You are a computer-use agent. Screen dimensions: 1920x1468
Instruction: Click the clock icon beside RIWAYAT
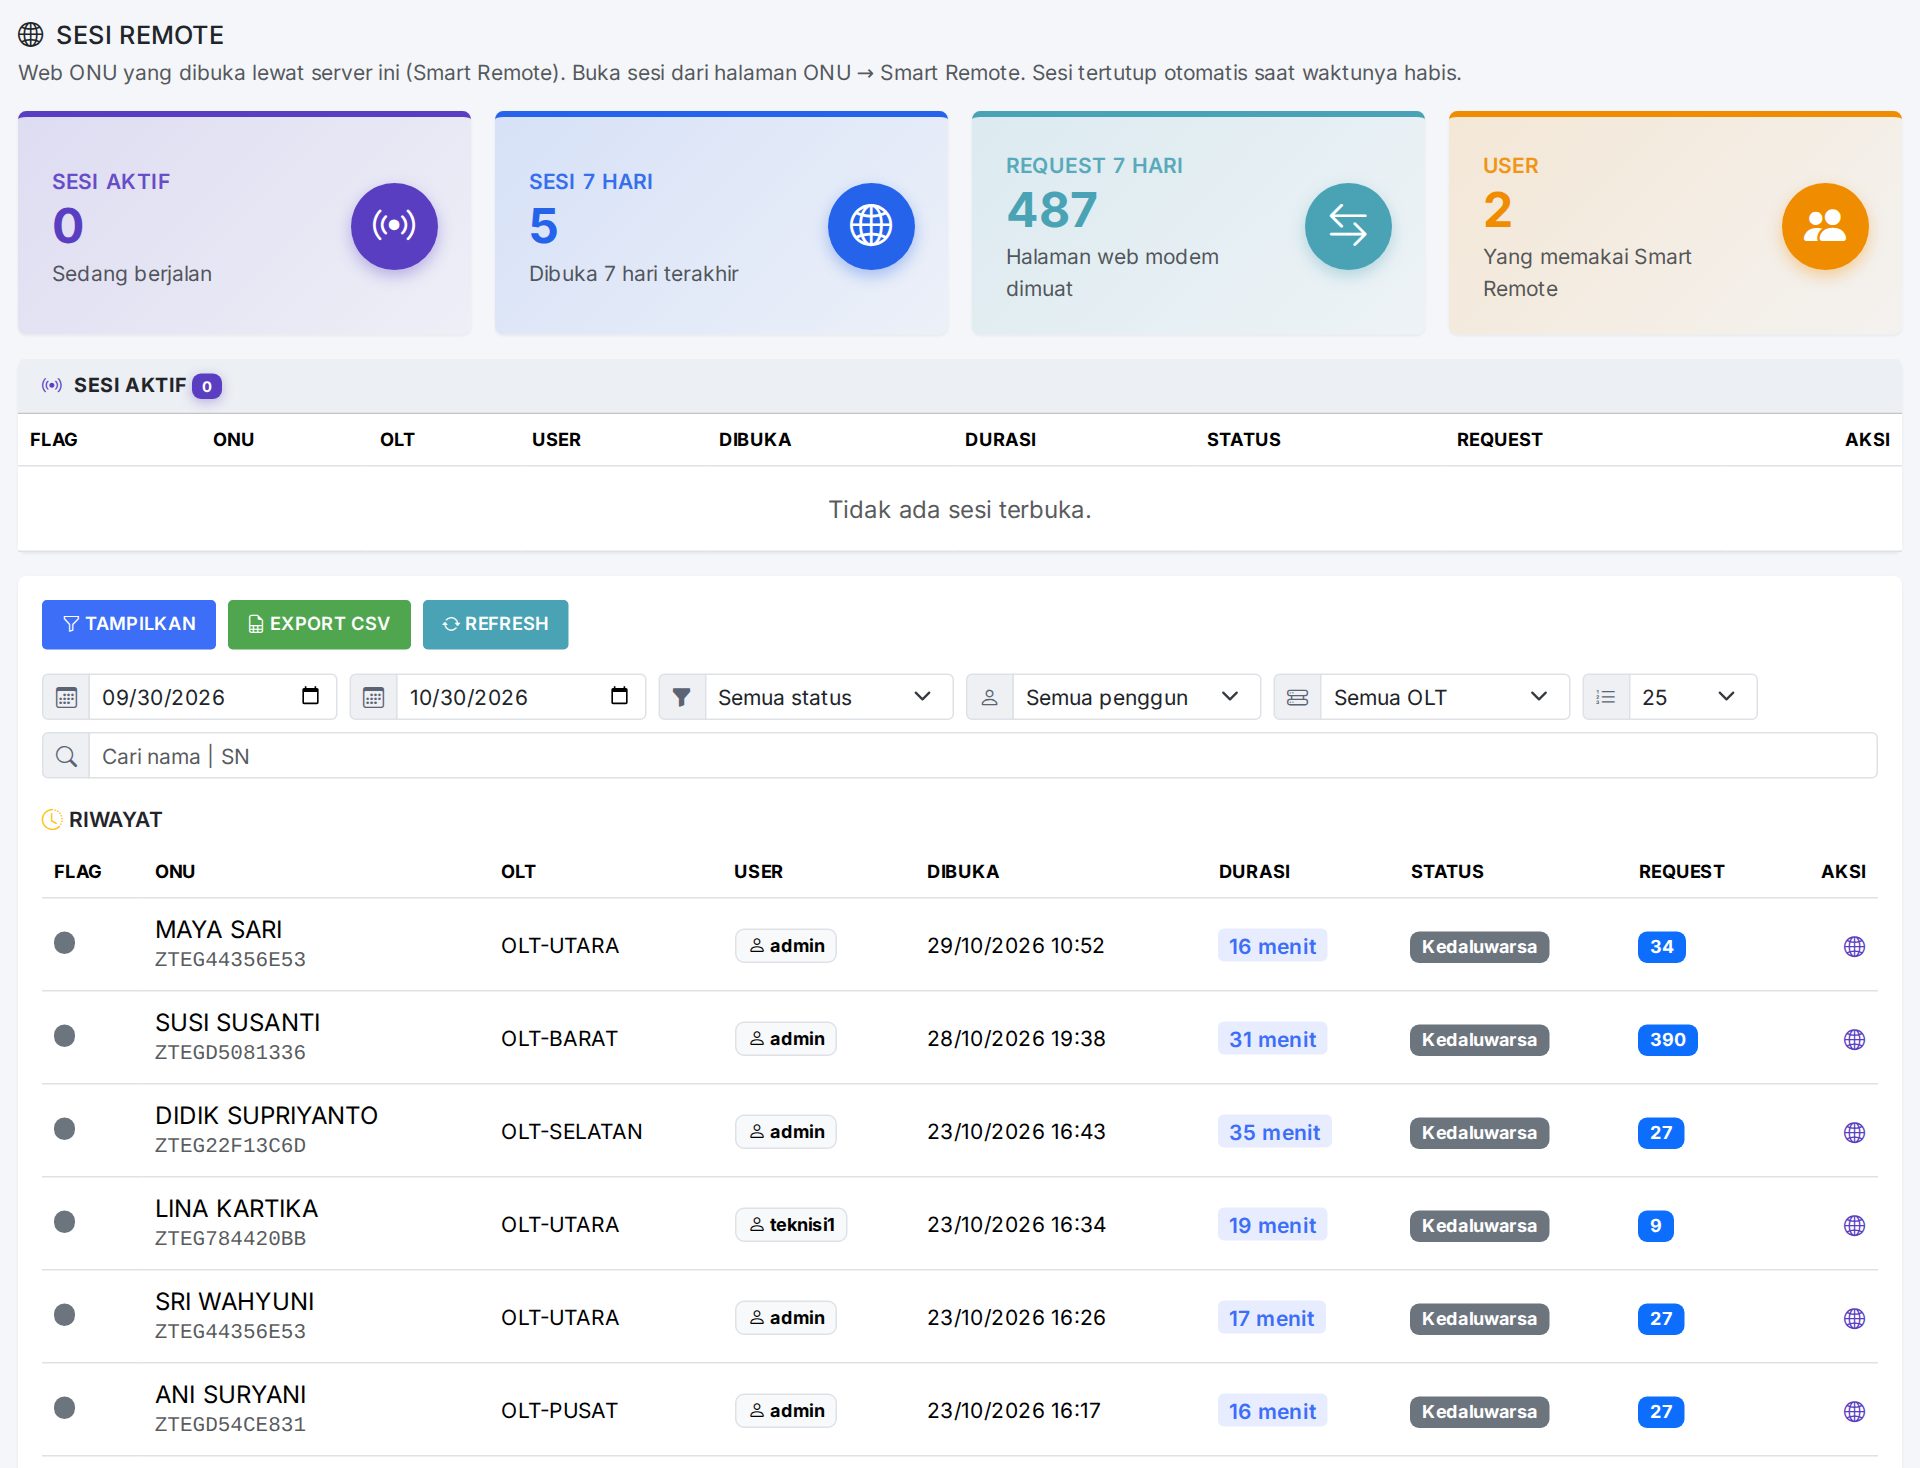click(x=52, y=819)
